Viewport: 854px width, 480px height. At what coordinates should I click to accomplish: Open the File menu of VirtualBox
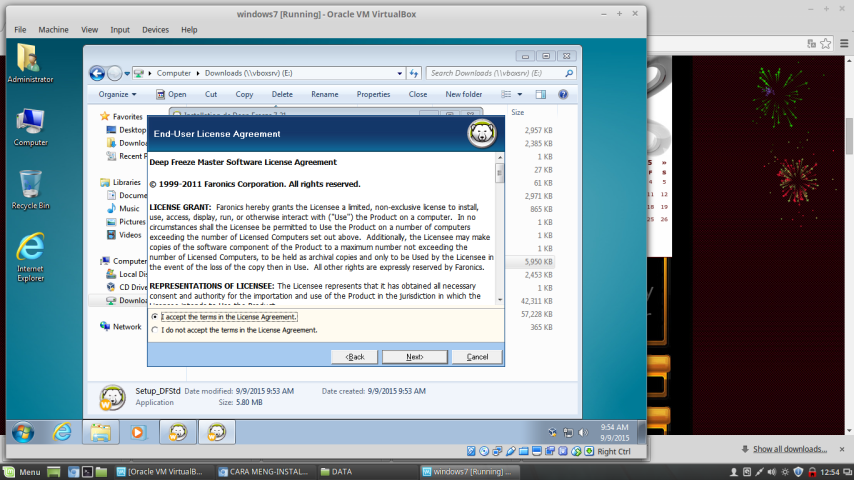click(20, 30)
